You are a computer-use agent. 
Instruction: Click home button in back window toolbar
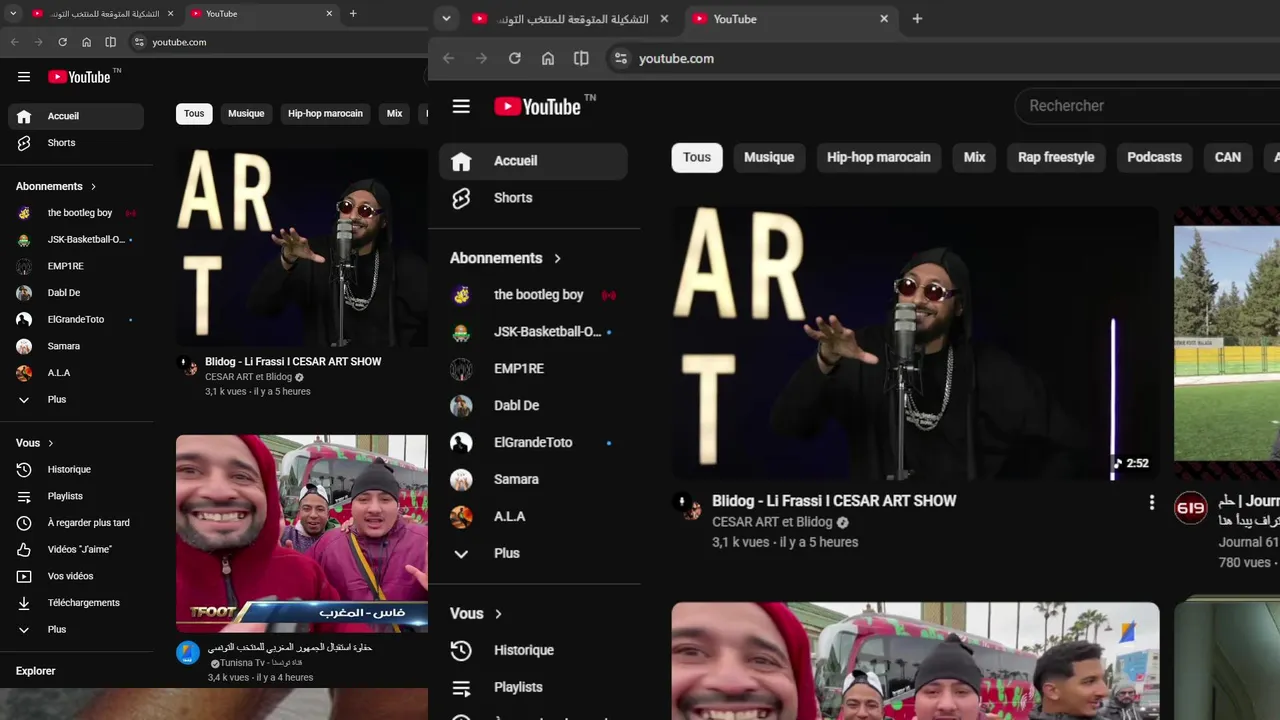click(x=86, y=42)
